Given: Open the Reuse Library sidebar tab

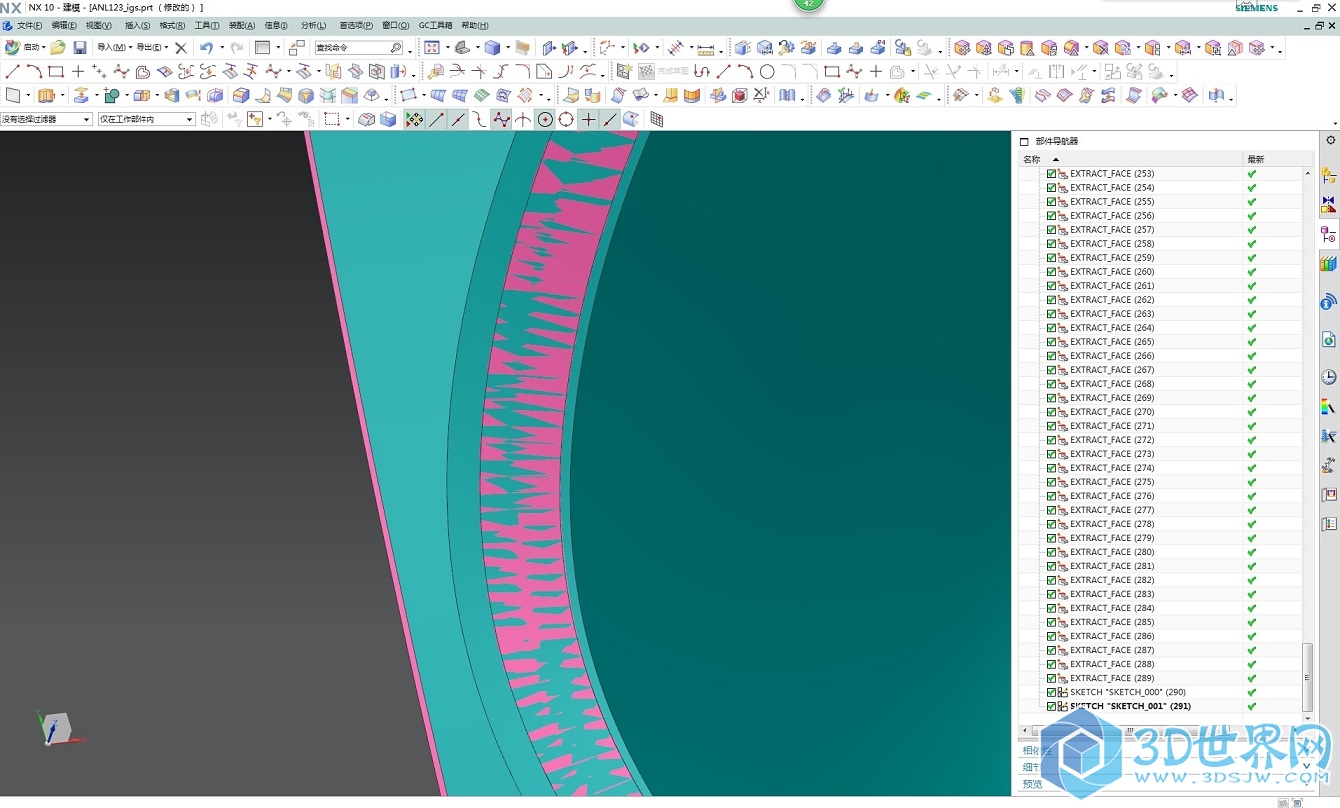Looking at the screenshot, I should coord(1329,264).
